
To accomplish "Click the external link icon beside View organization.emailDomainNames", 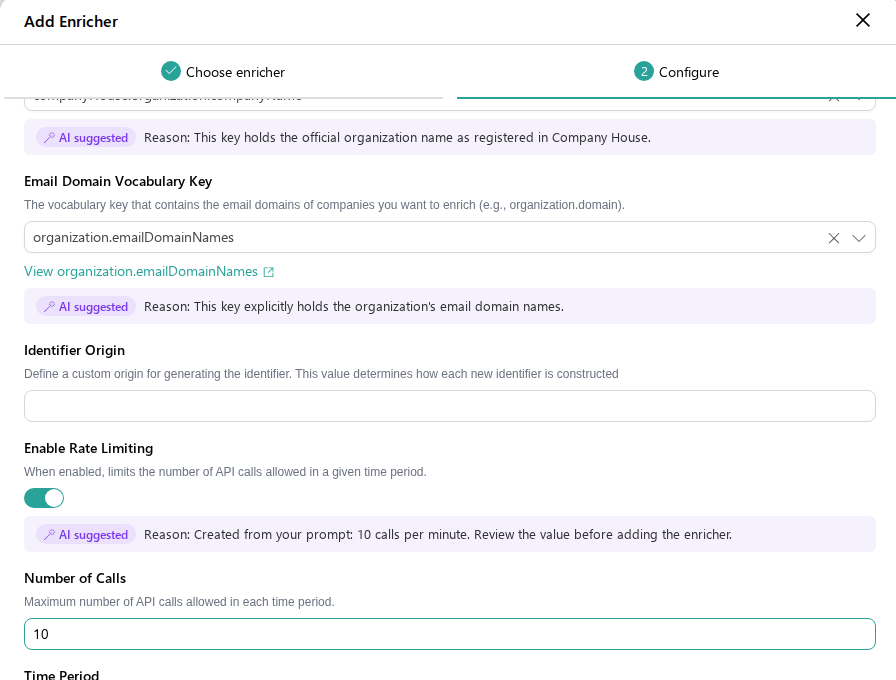I will 269,272.
